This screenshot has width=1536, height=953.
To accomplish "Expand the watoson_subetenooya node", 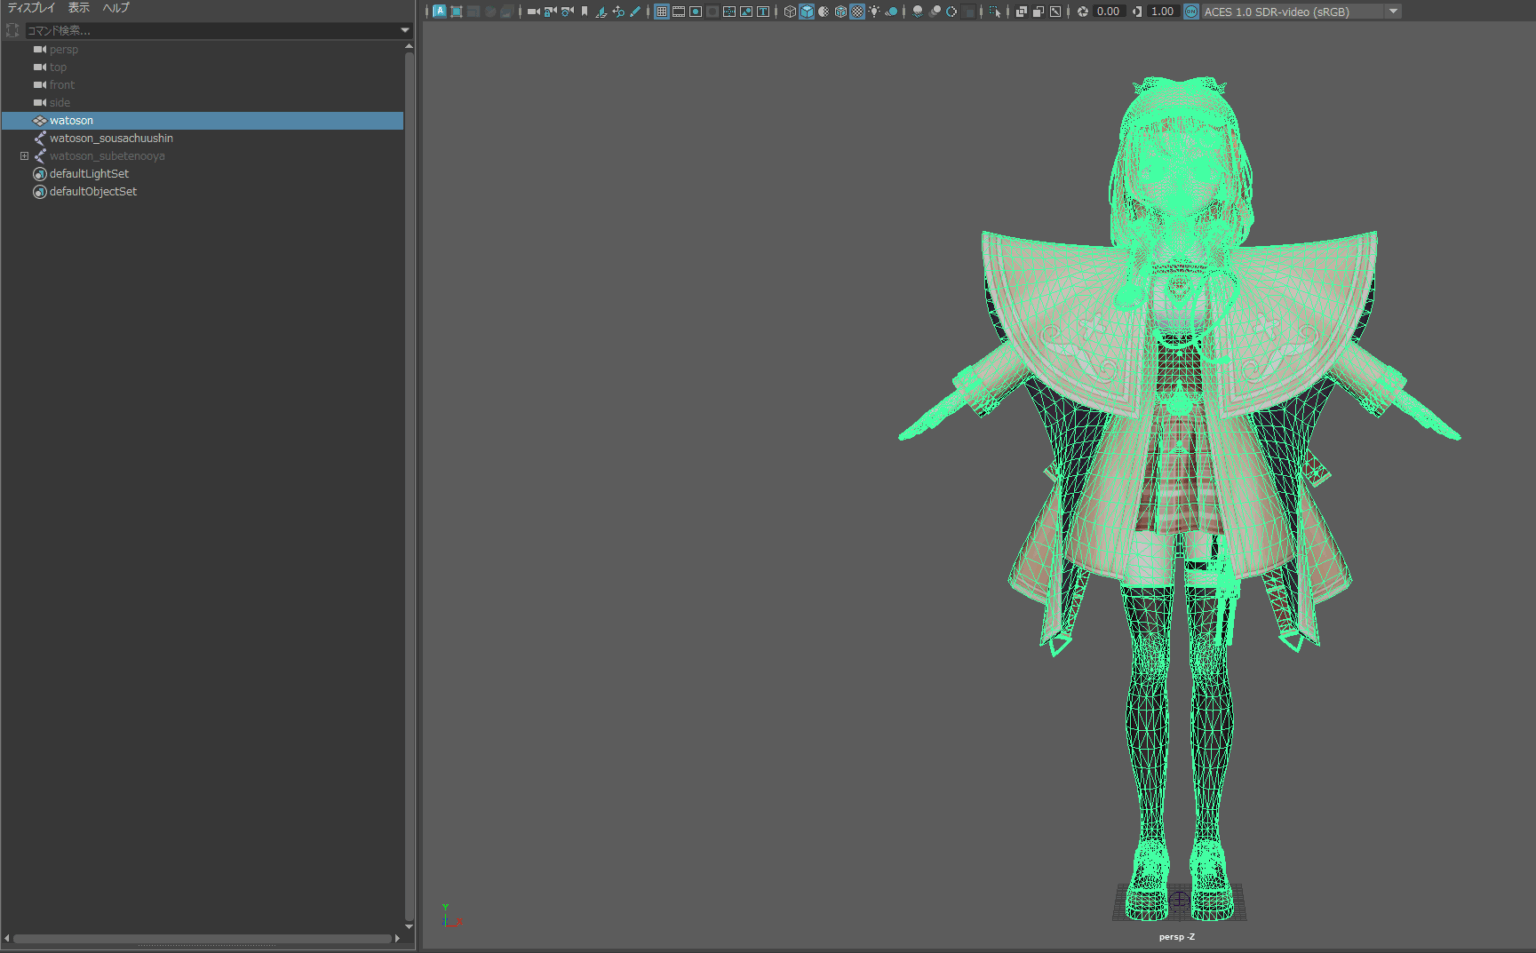I will point(24,156).
